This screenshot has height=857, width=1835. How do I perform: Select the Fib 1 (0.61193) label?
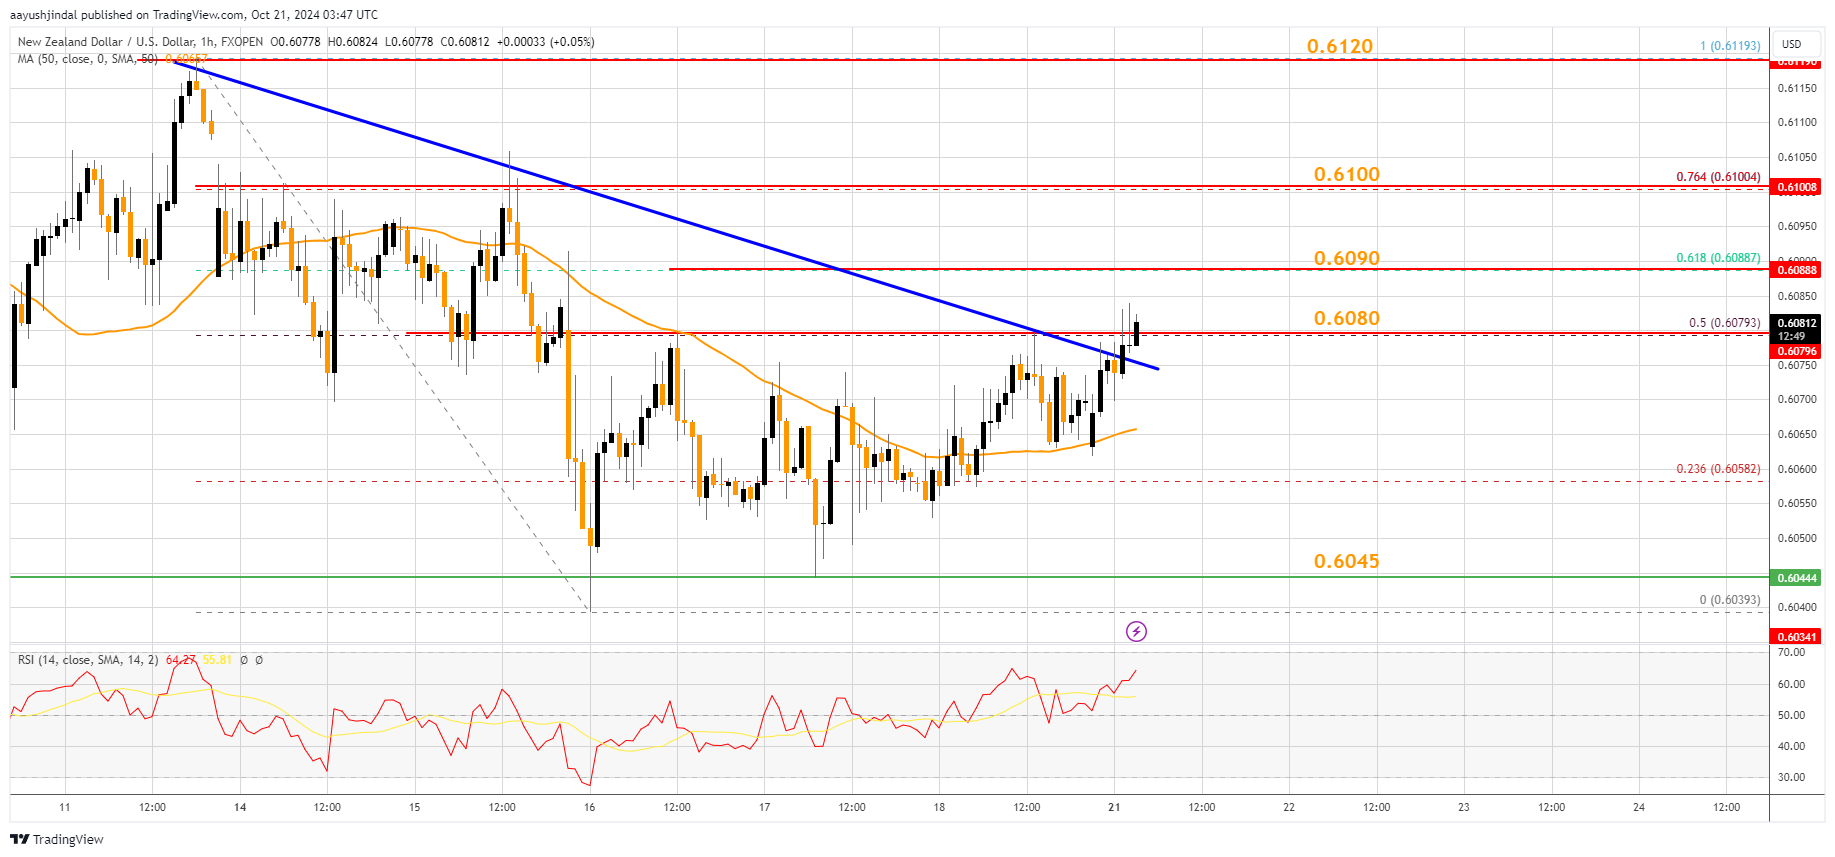pos(1730,46)
